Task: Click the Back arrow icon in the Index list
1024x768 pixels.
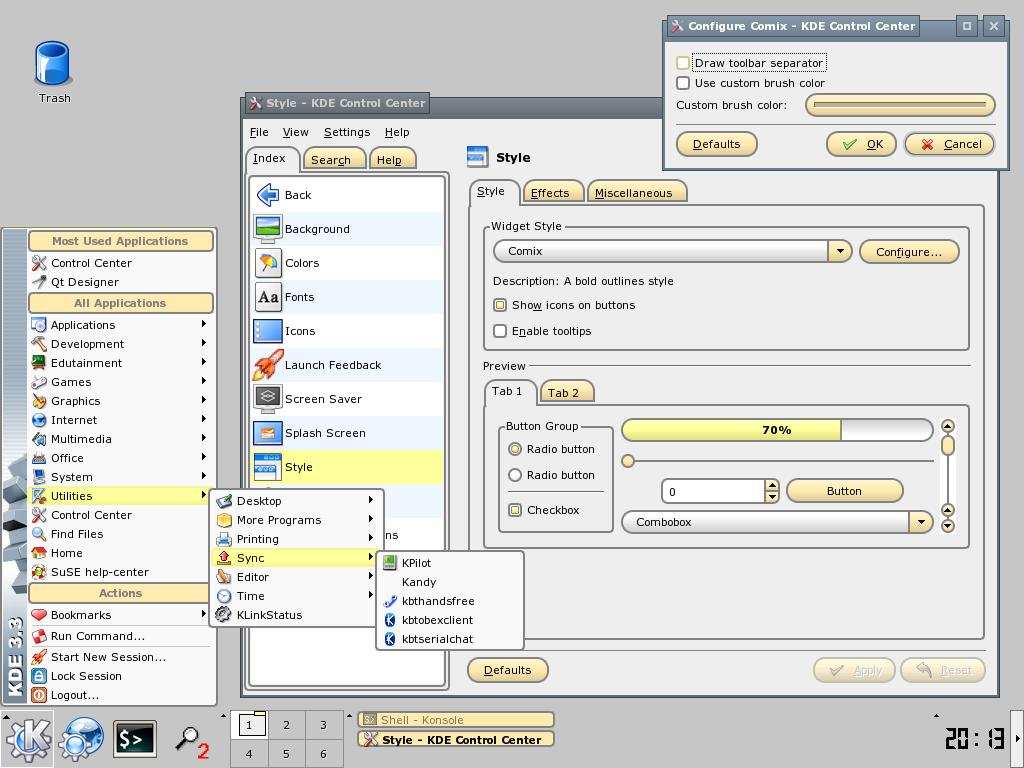Action: pos(268,195)
